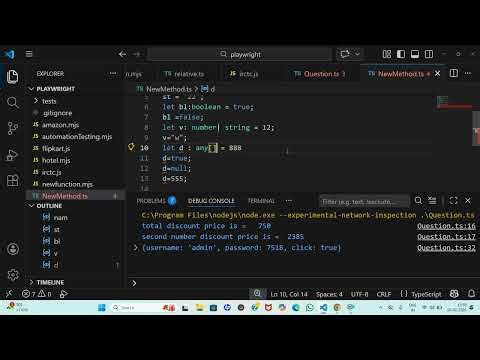Show more panel tabs ellipsis

289,201
